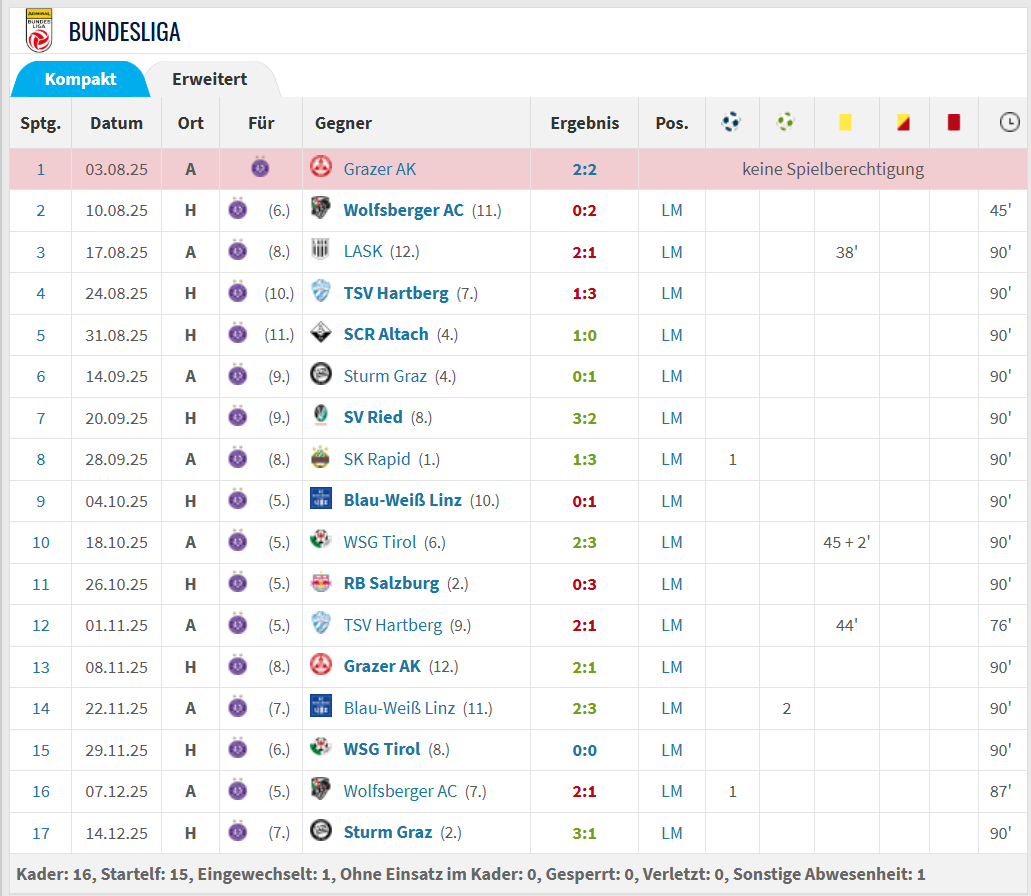The image size is (1031, 896).
Task: Open the Wolfsberger AC link on matchday 2
Action: click(403, 210)
